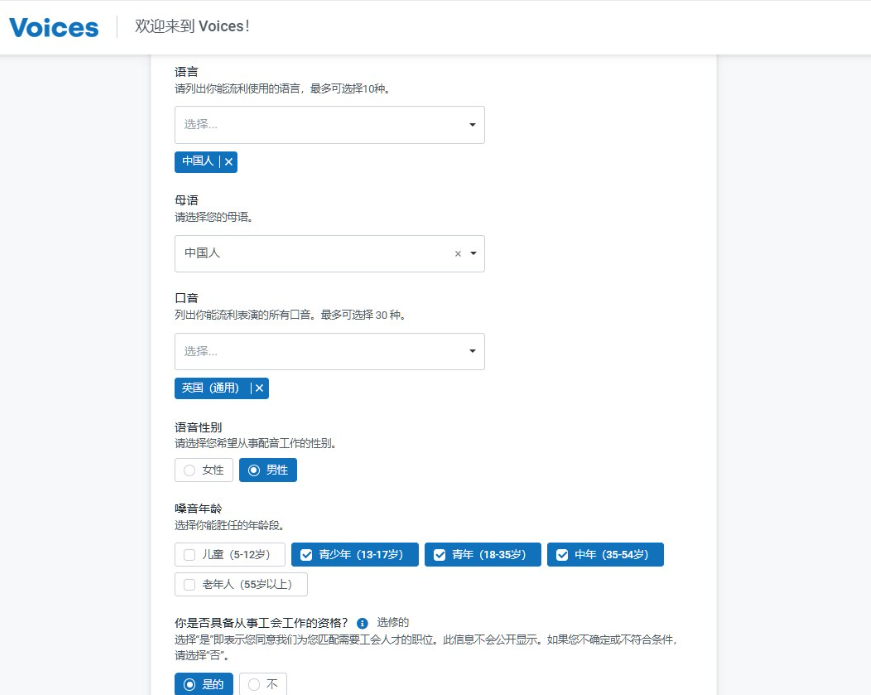Uncheck 青少年 (13-17岁) age range
871x695 pixels.
(x=355, y=555)
